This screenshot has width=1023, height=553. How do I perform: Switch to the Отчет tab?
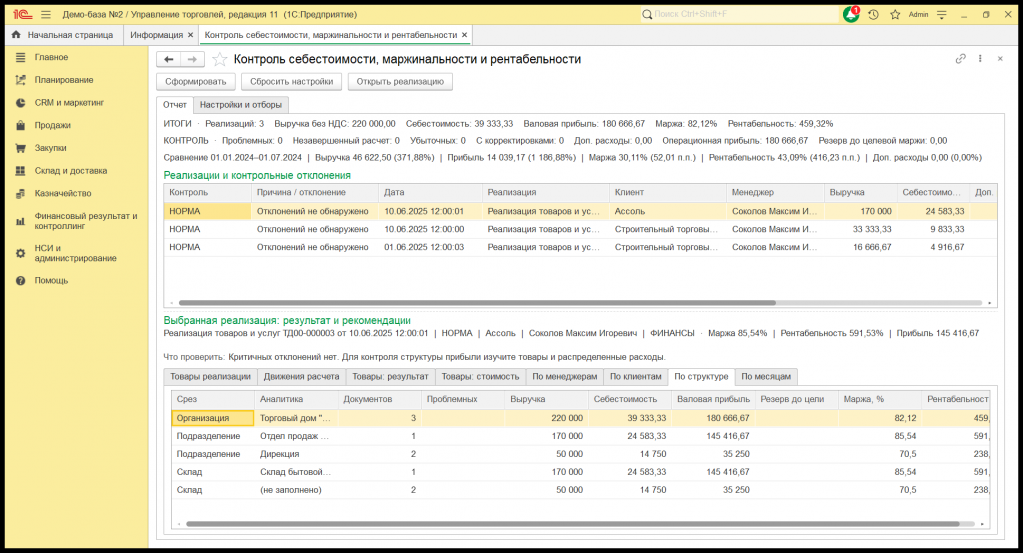[x=175, y=104]
